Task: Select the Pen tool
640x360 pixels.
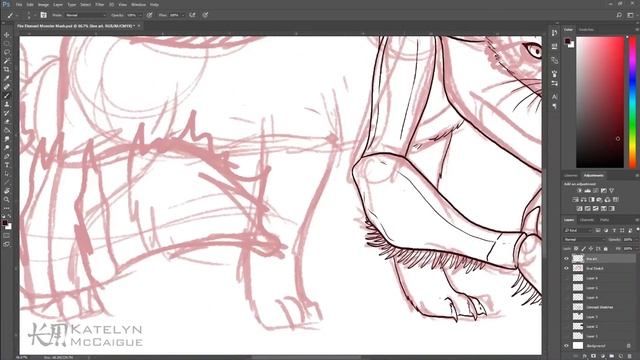Action: 7,156
